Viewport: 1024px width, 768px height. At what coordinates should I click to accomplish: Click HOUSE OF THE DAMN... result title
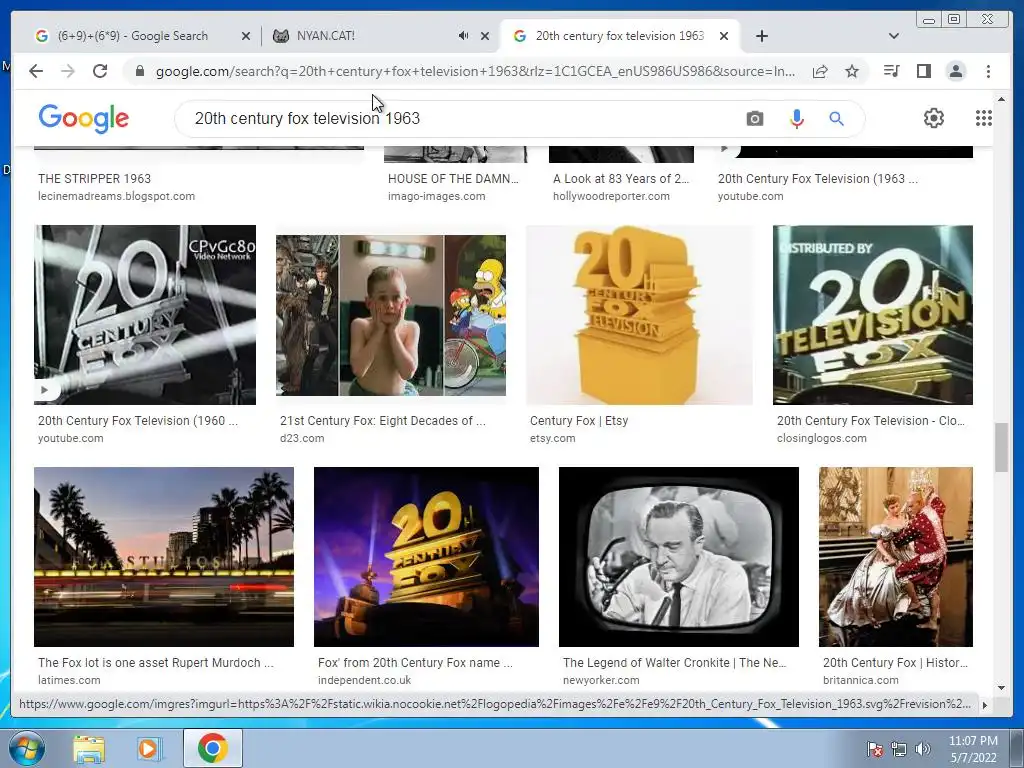453,179
